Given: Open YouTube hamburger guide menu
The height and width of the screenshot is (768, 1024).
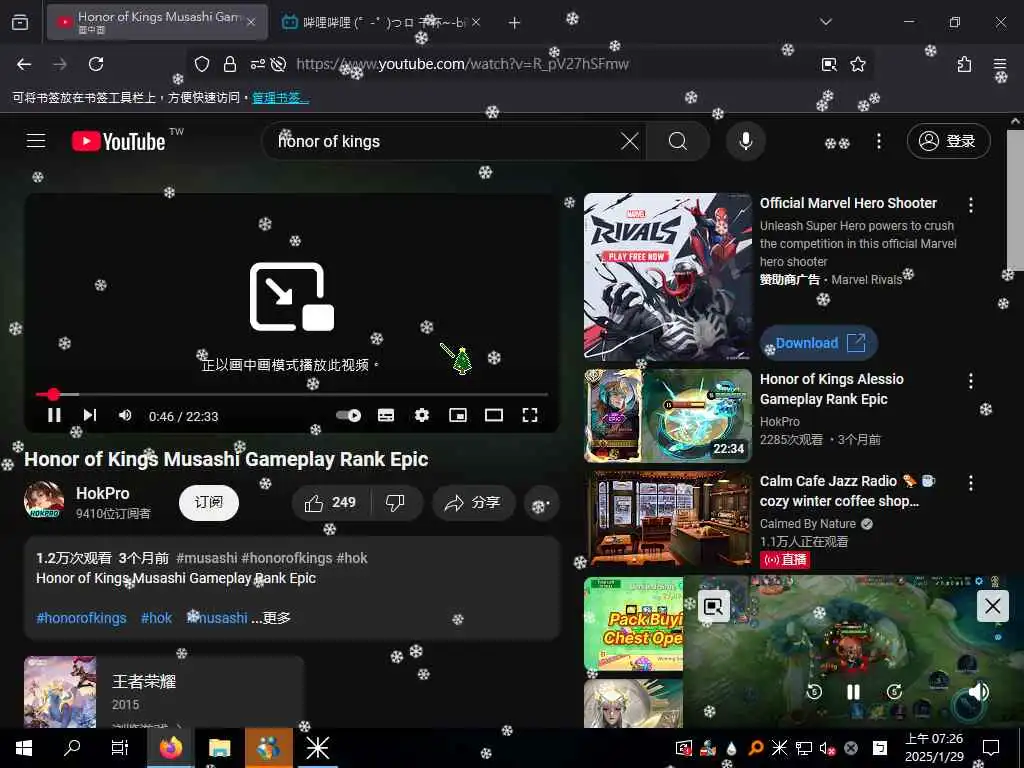Looking at the screenshot, I should pyautogui.click(x=36, y=140).
